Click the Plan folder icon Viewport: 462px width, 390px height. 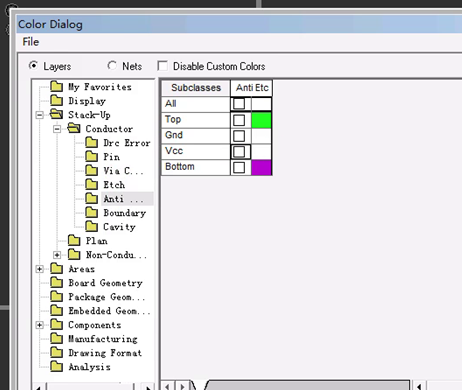(74, 240)
